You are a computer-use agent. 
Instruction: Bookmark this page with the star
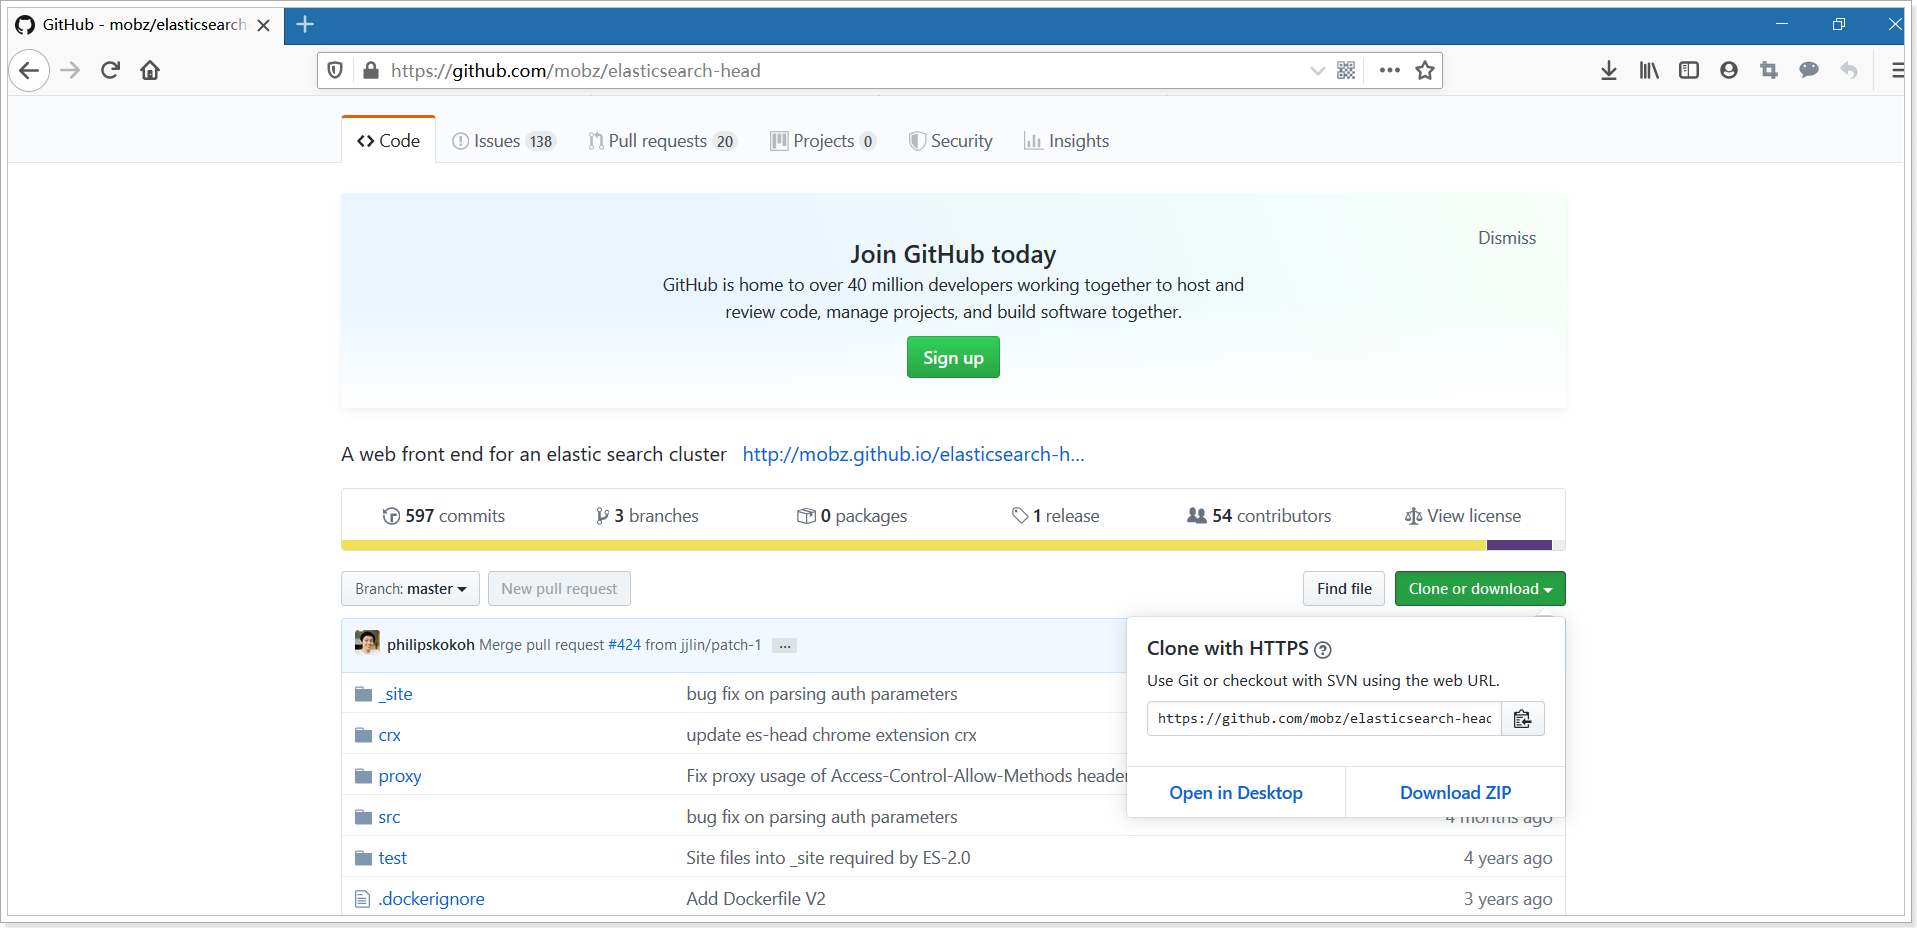click(1425, 70)
